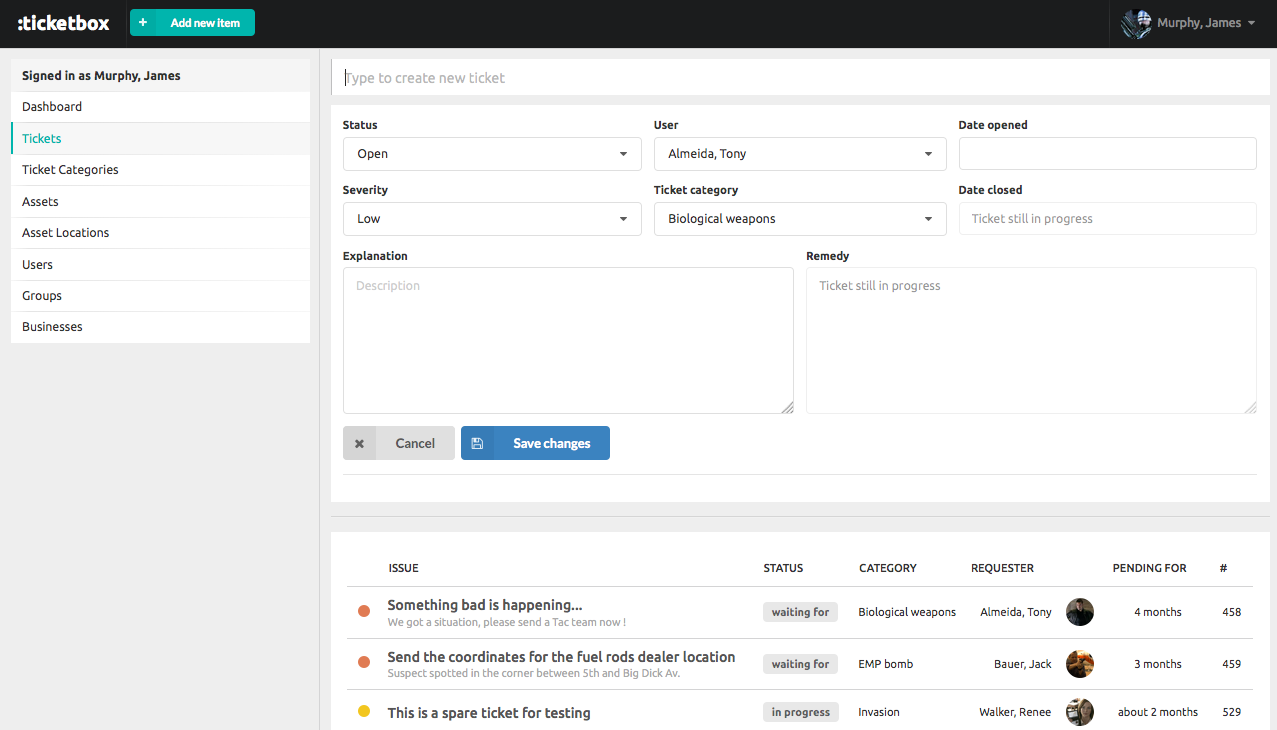Click the REQUESTER column header
Viewport: 1277px width, 730px height.
pos(1002,568)
